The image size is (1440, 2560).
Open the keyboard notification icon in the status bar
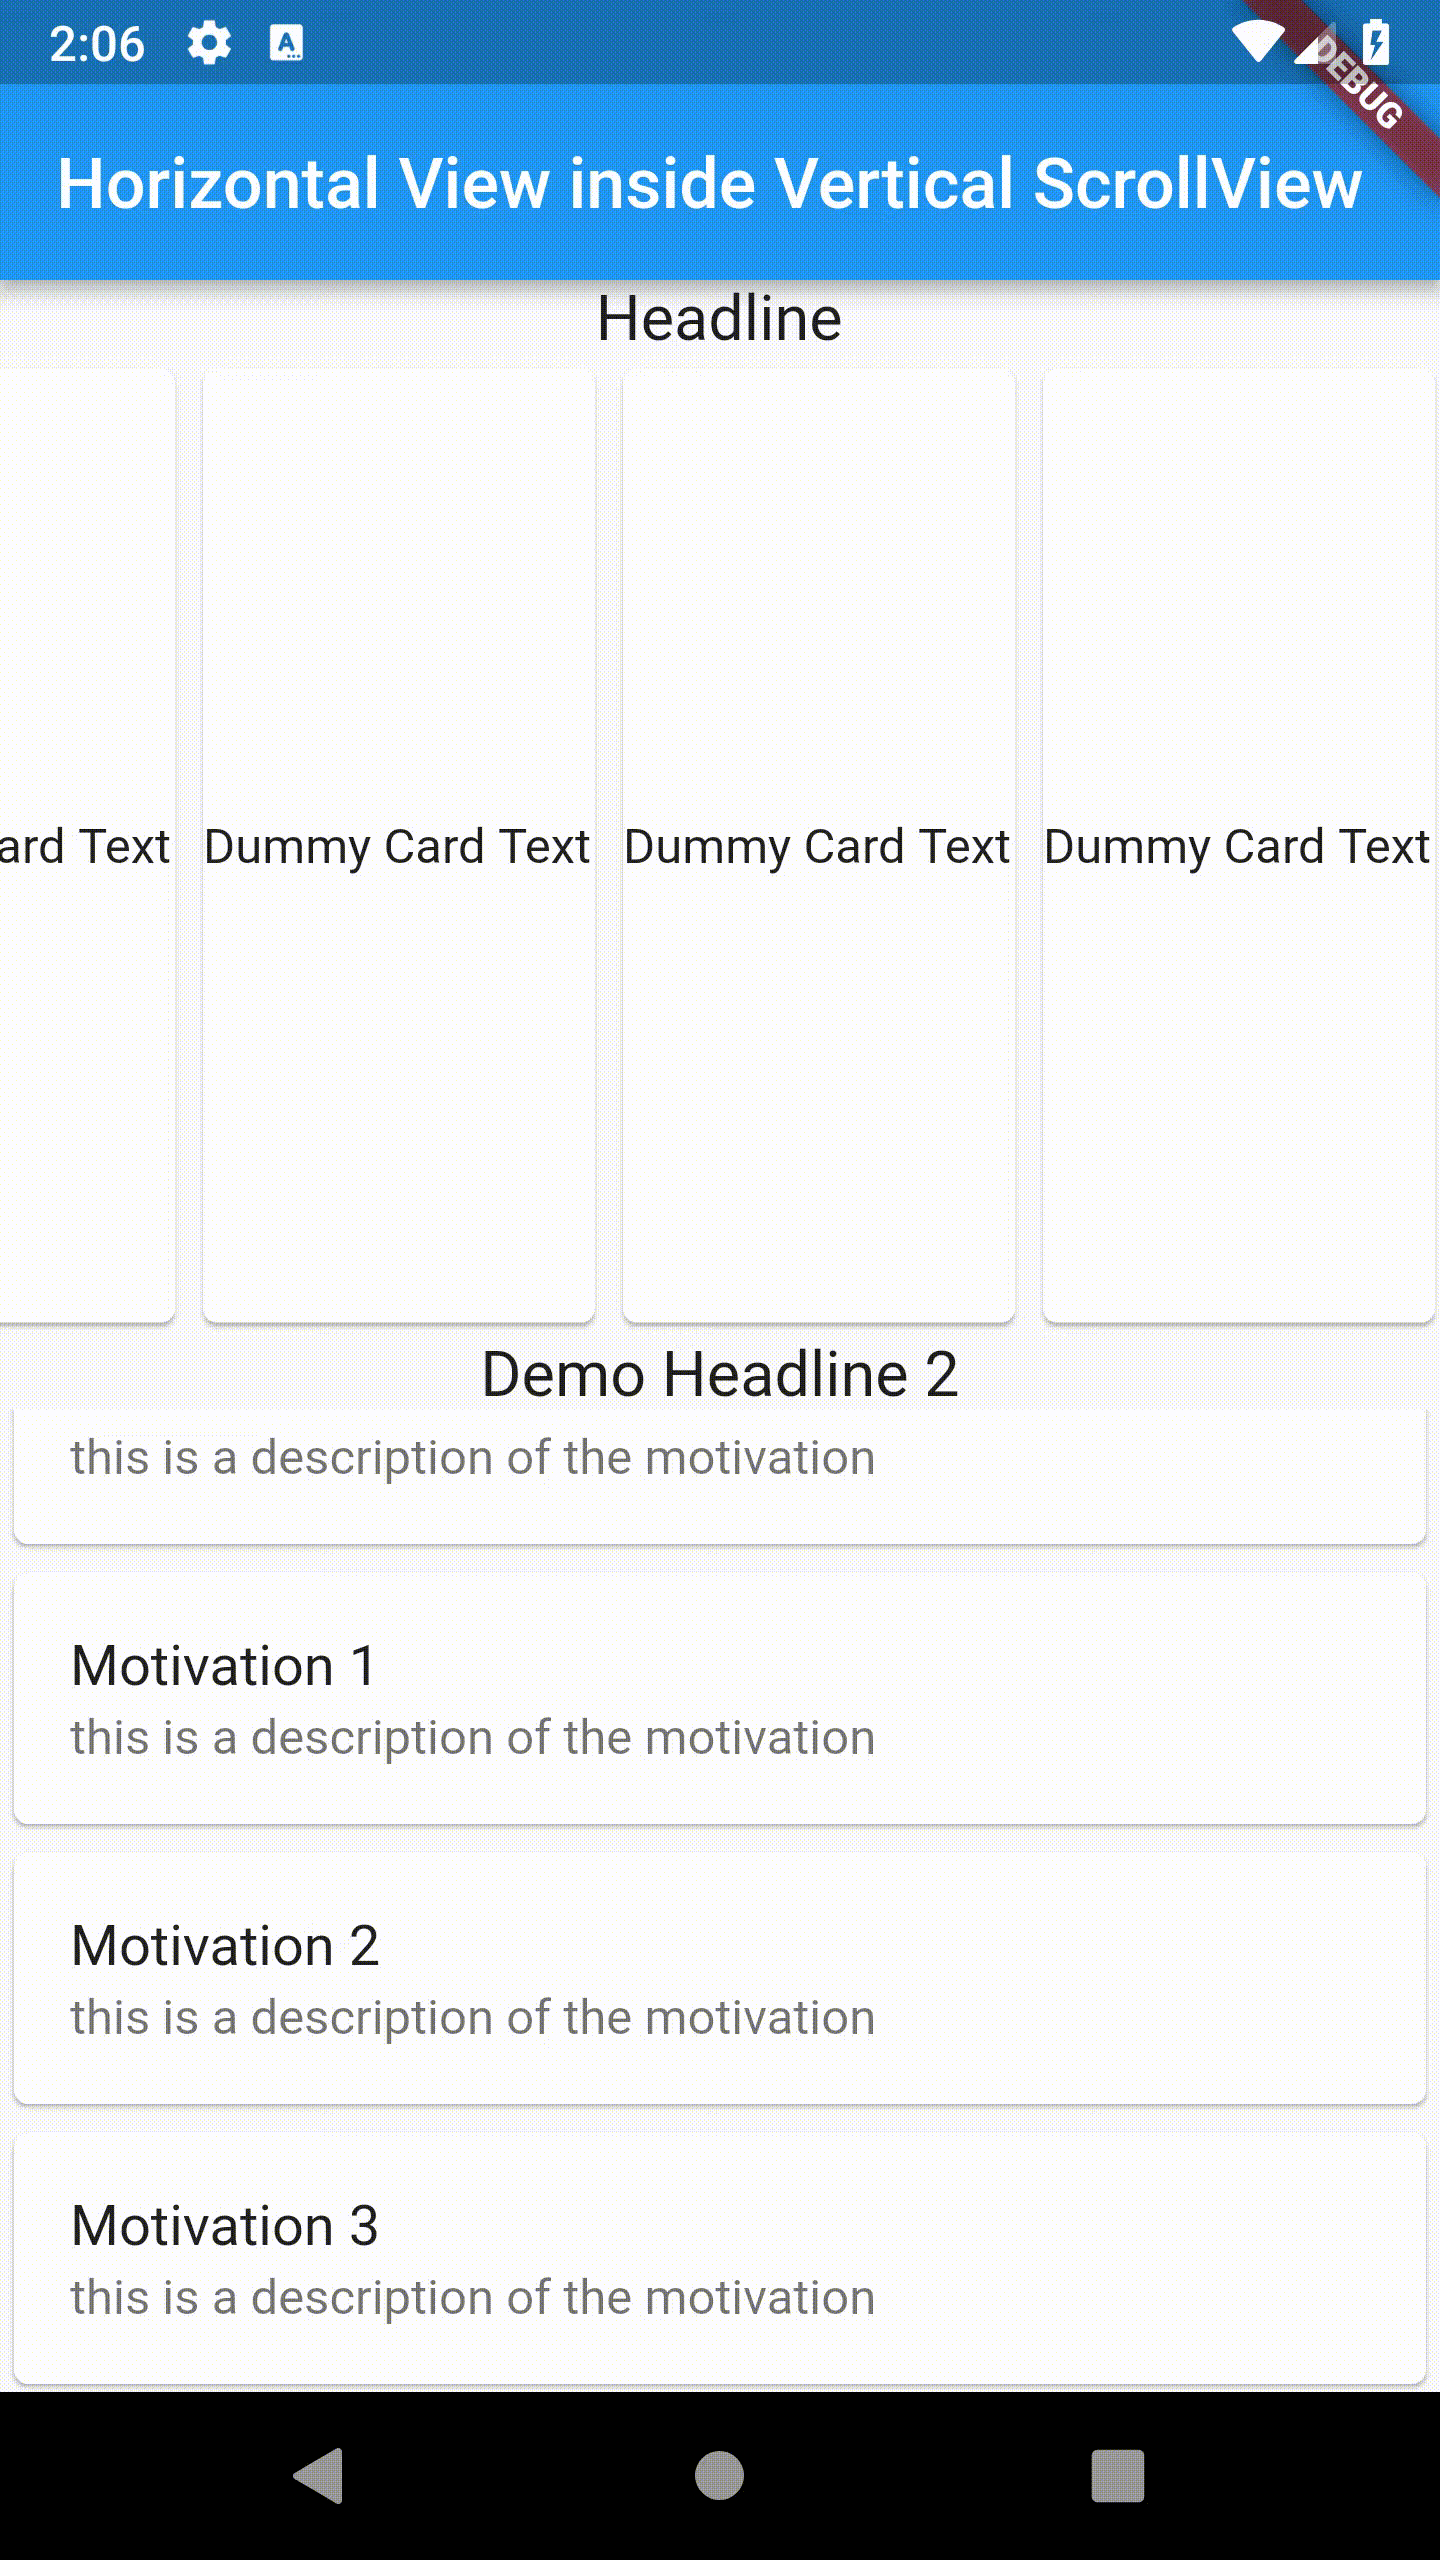click(x=286, y=42)
